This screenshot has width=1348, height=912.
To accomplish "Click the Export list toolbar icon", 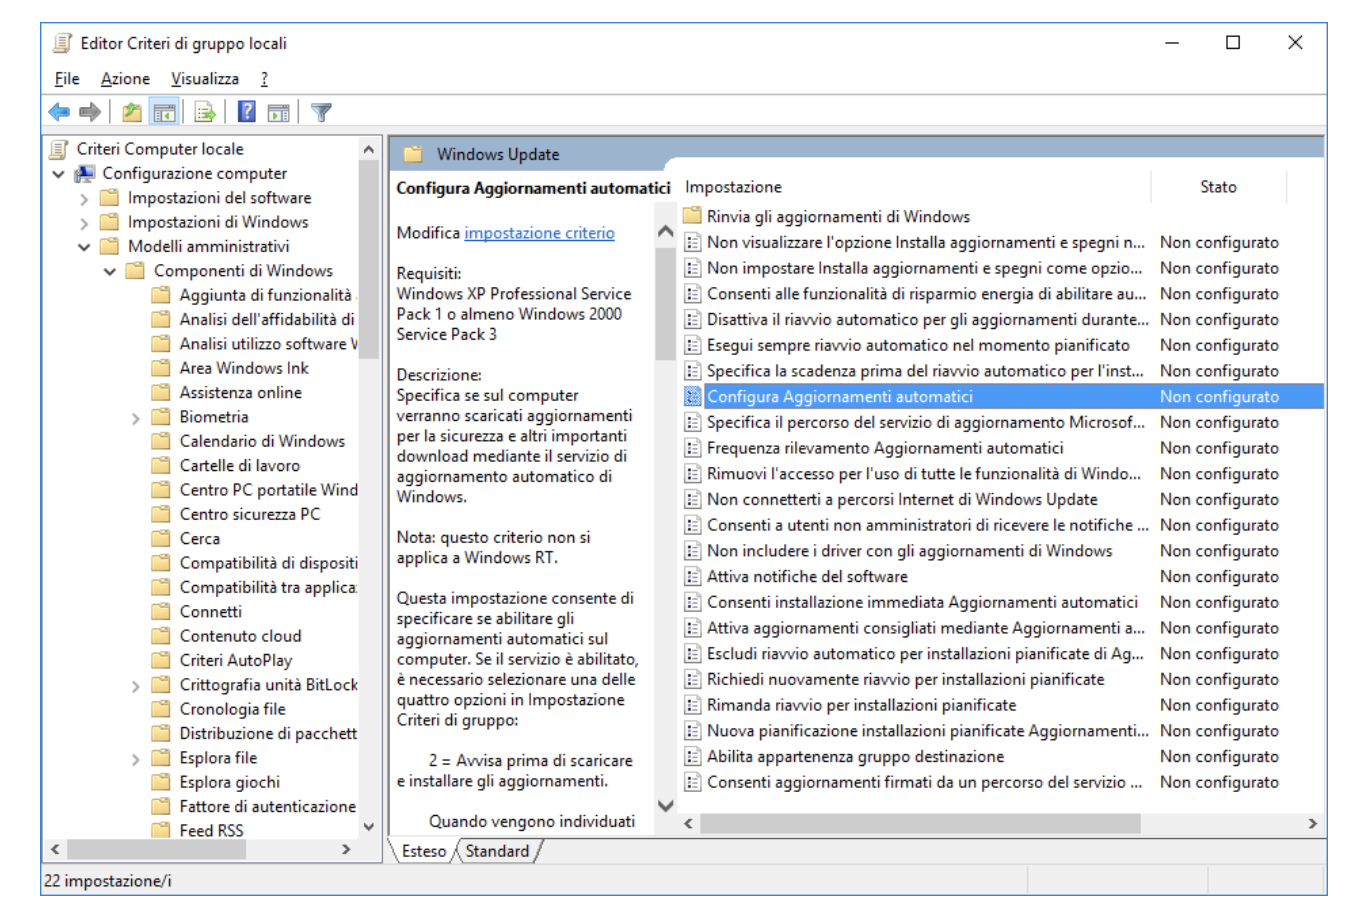I will tap(205, 112).
